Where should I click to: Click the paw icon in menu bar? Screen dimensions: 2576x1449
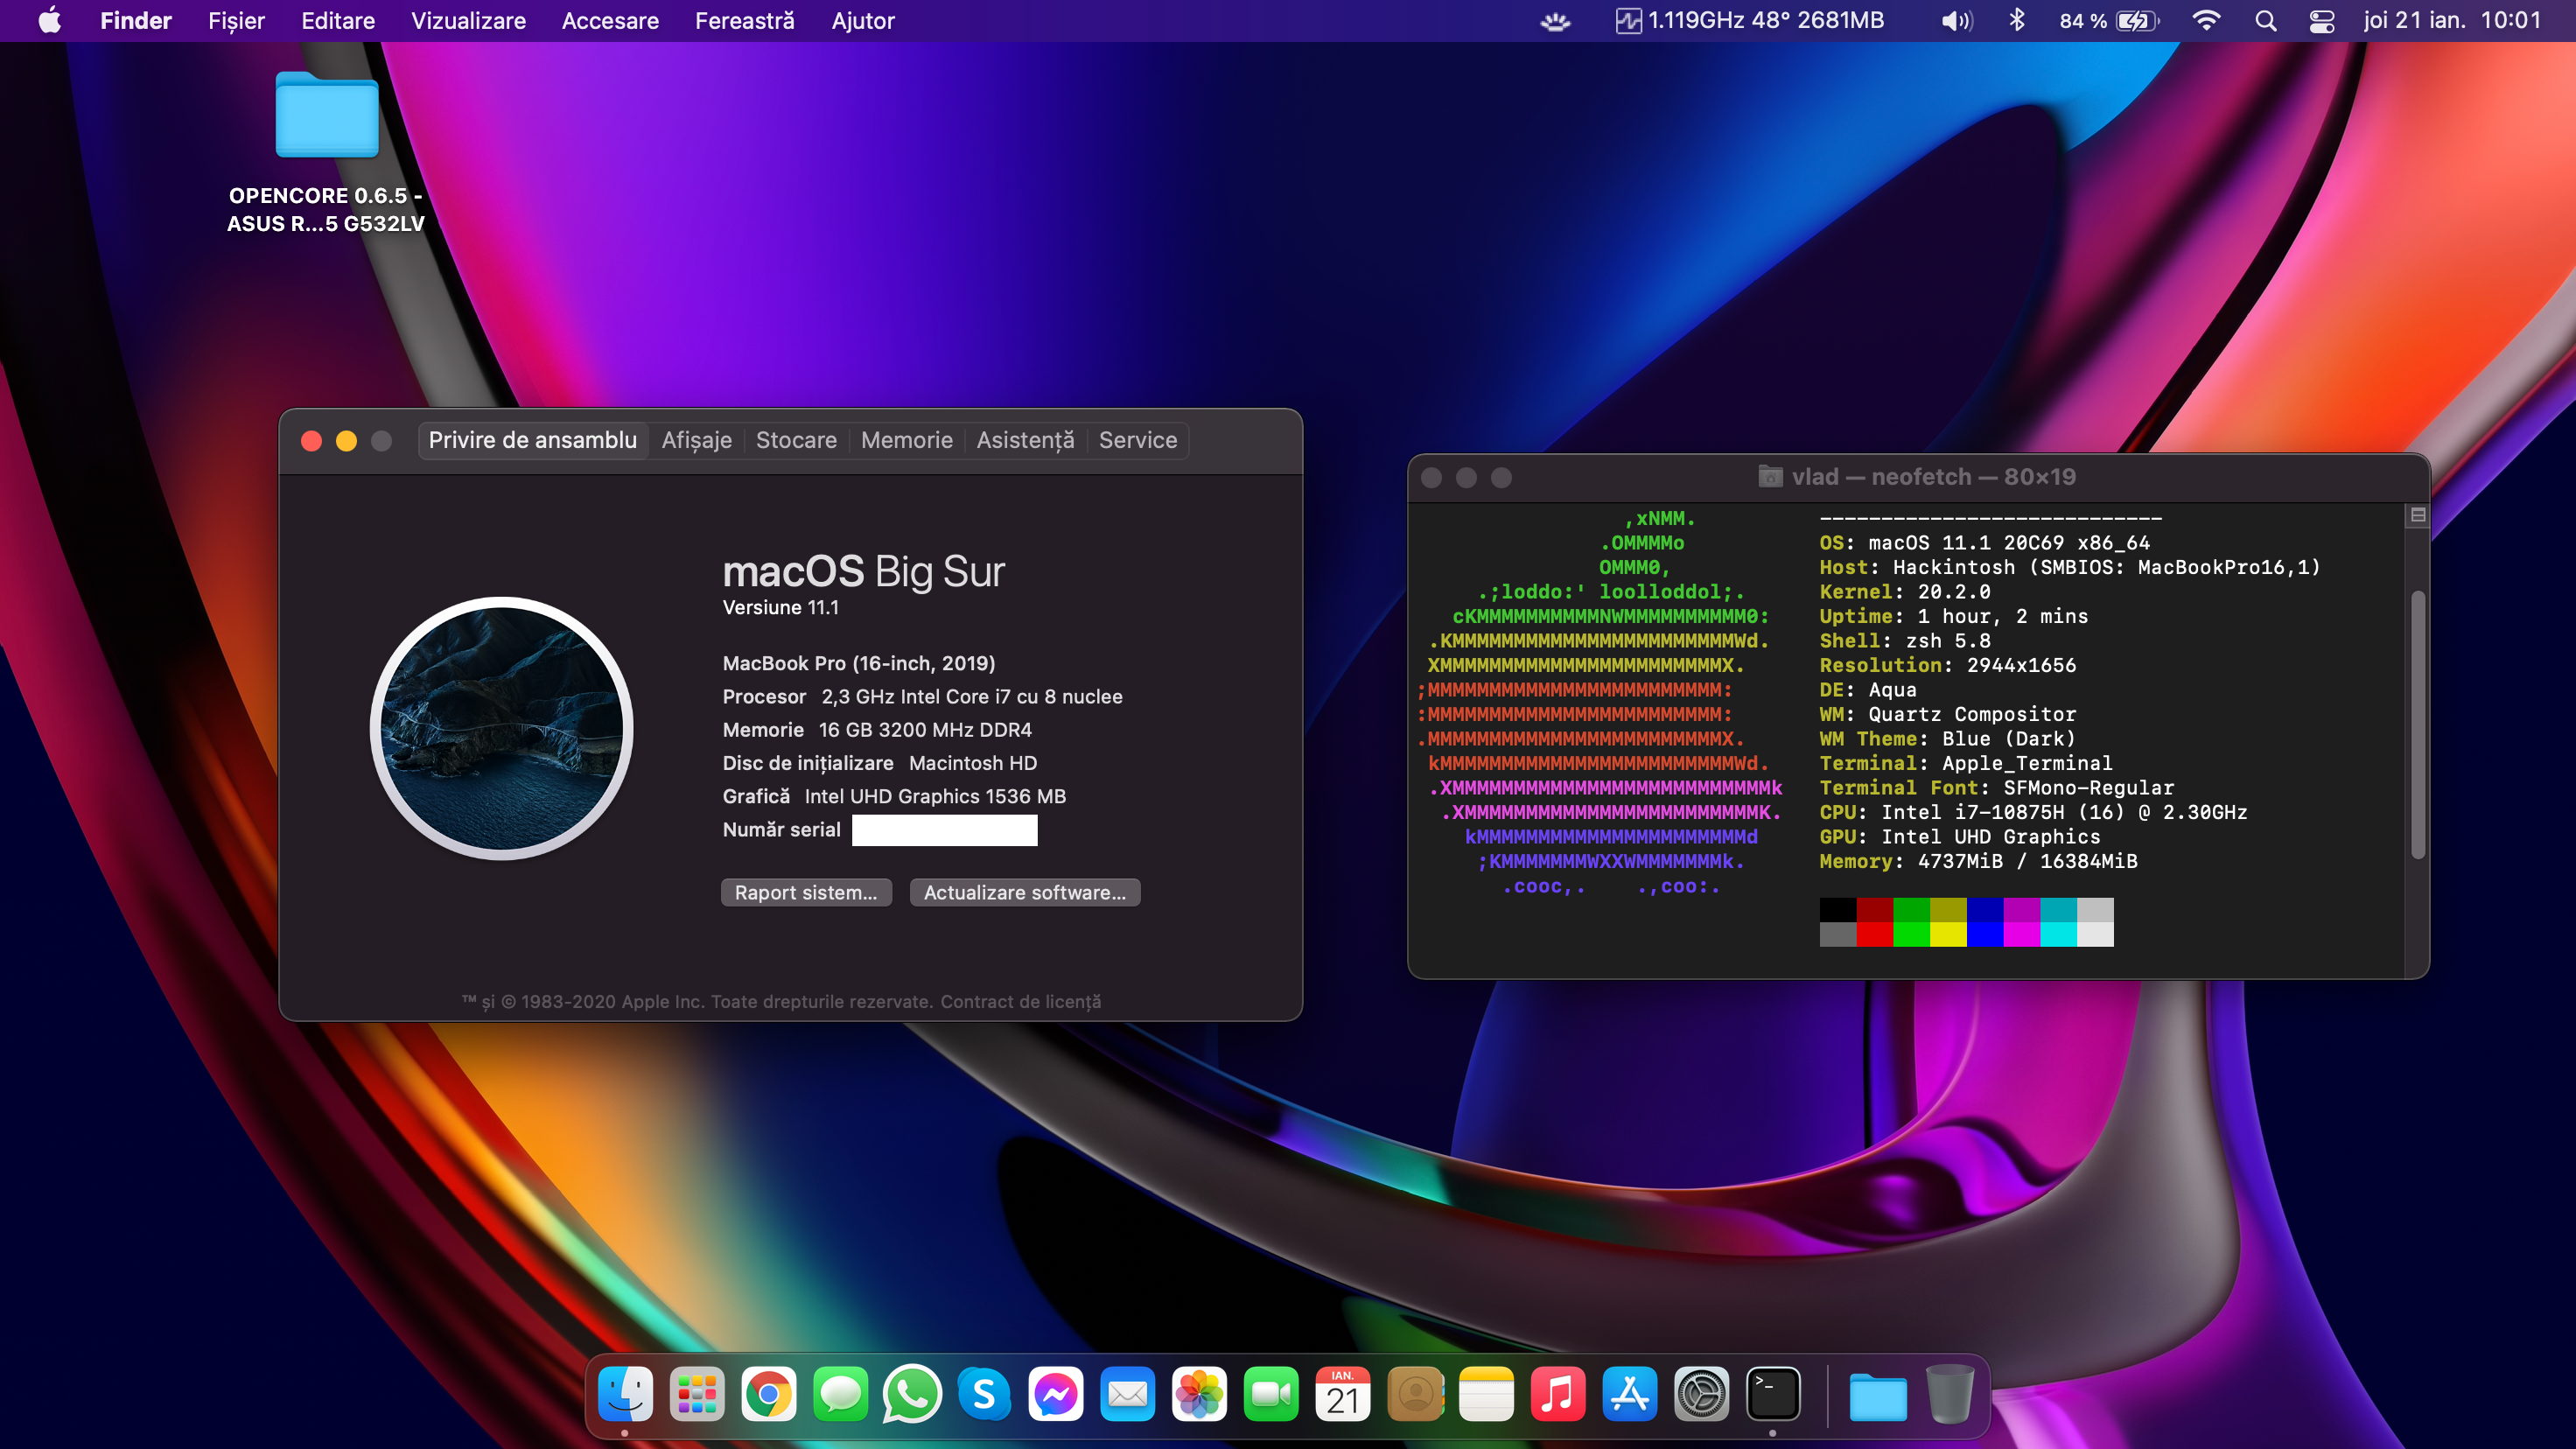tap(1555, 21)
